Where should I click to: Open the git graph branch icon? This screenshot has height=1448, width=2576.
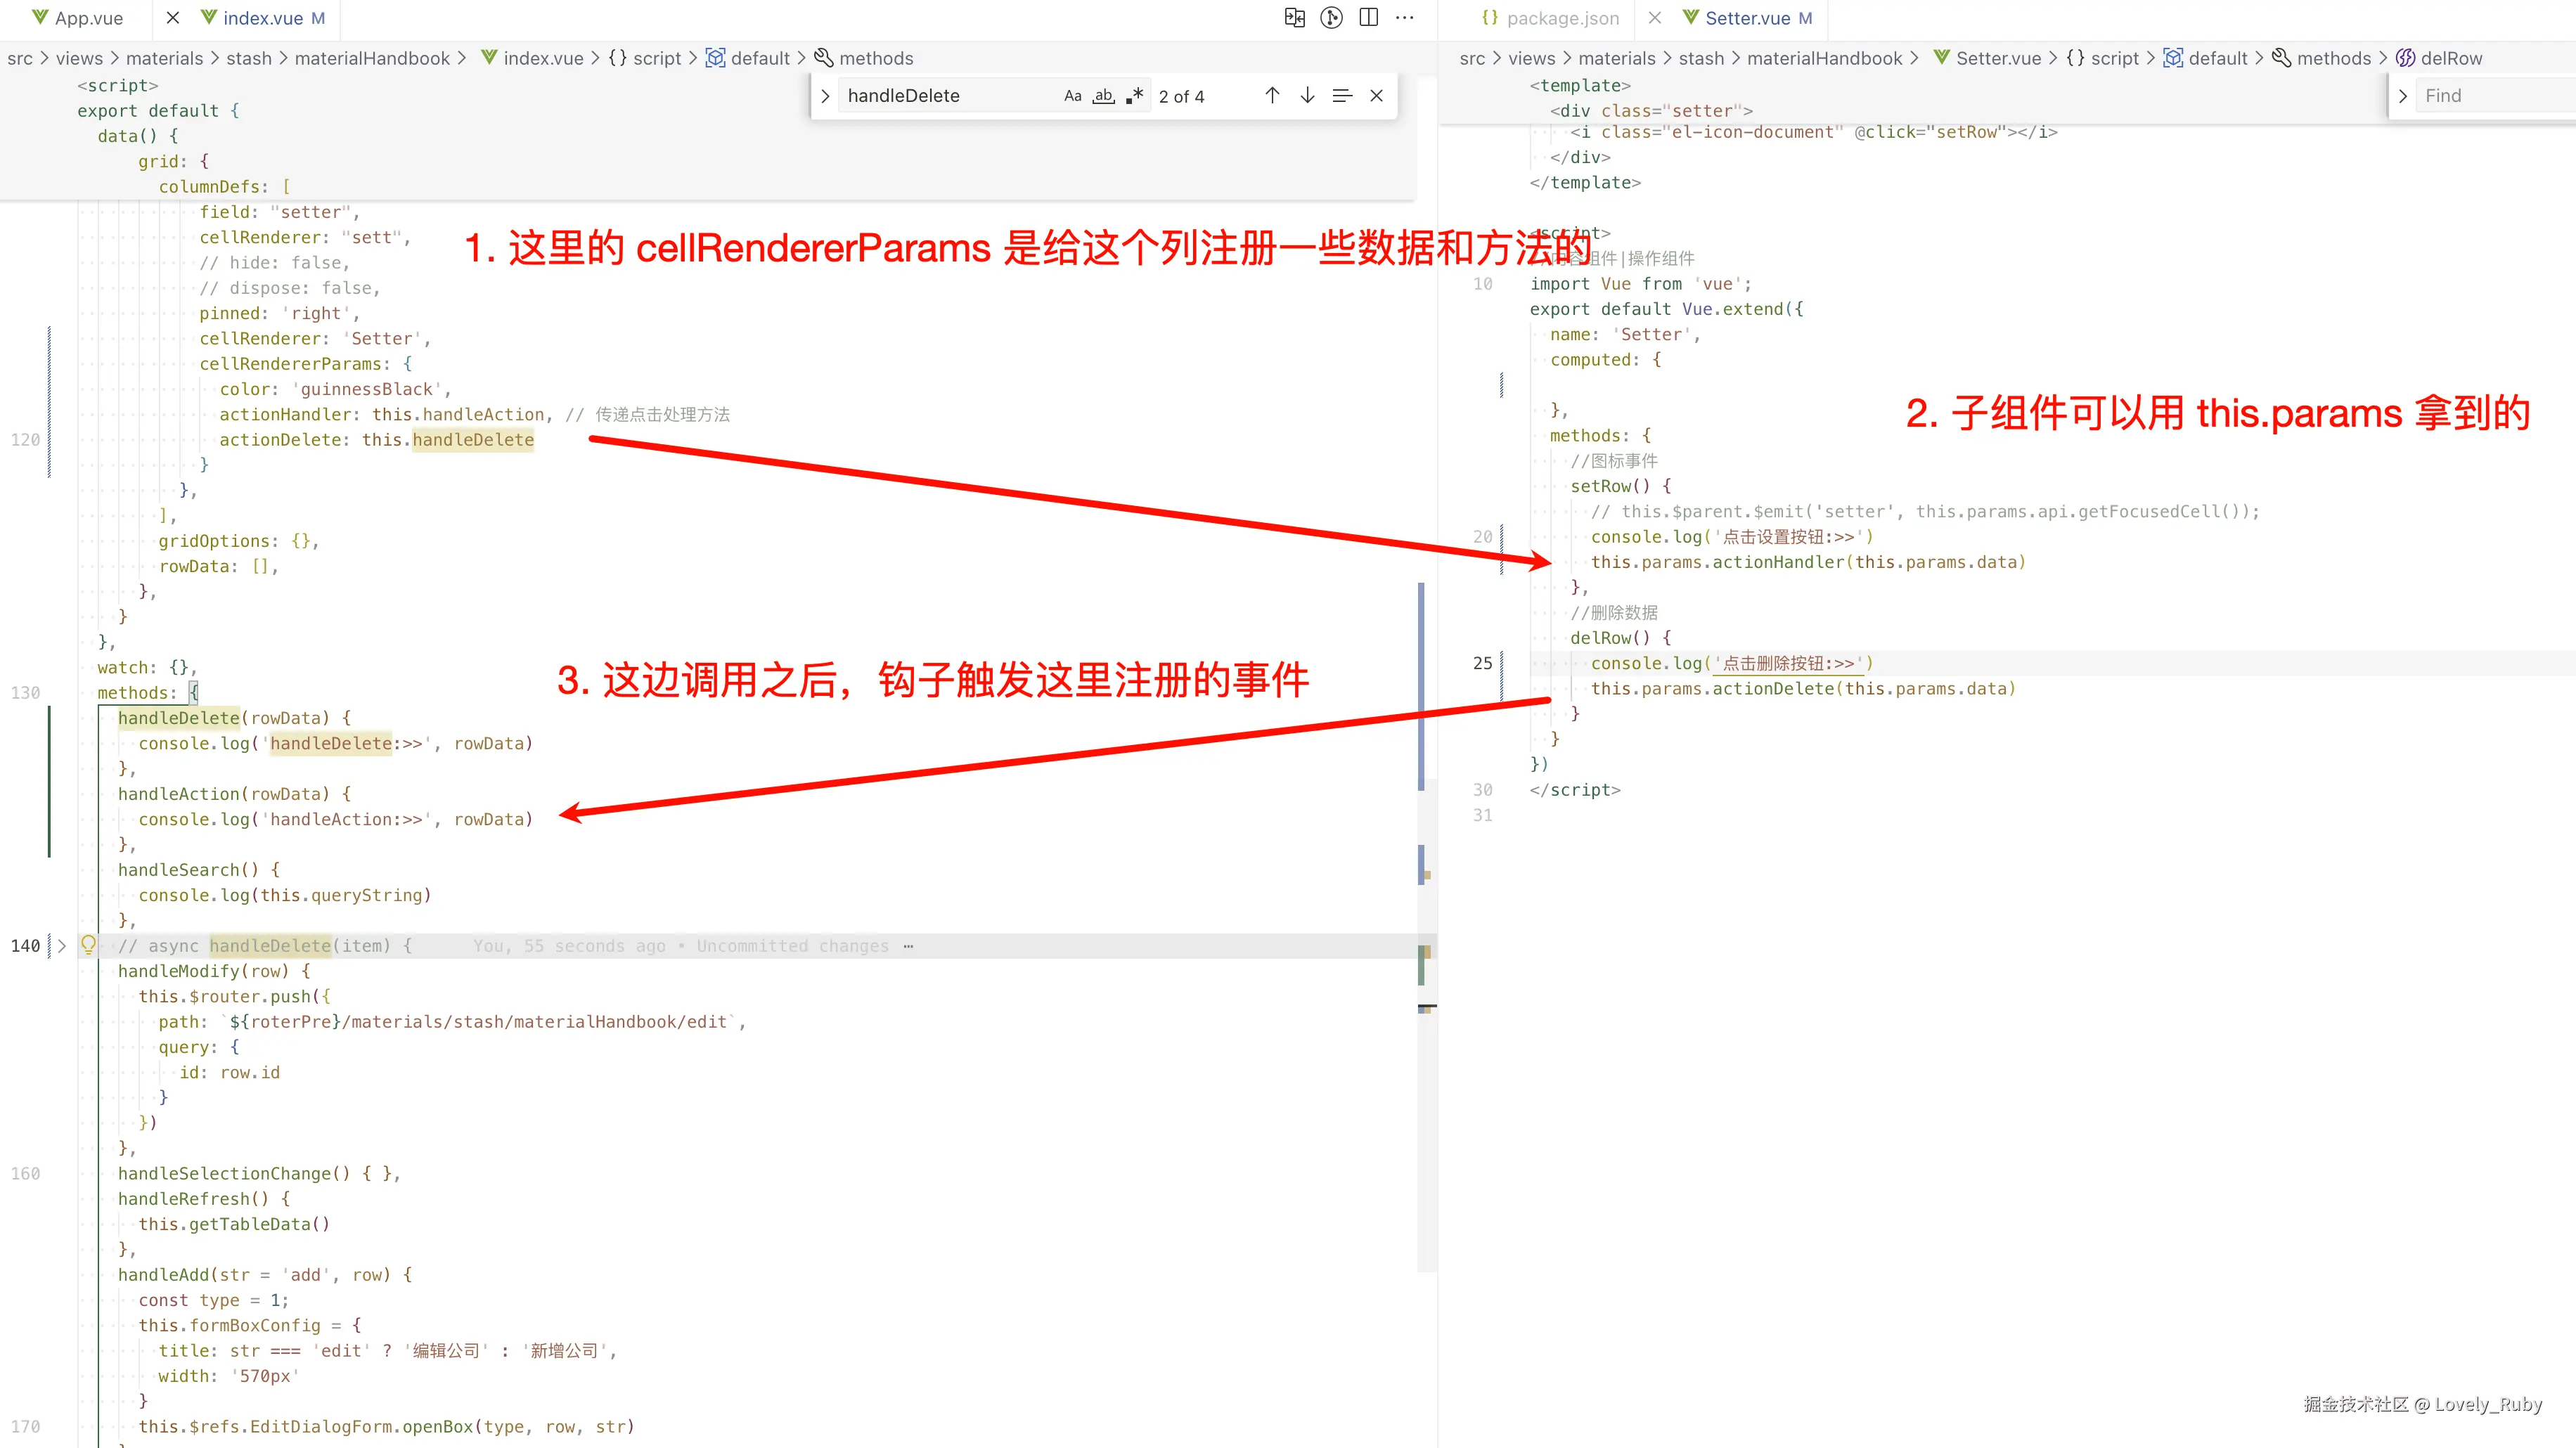coord(1331,17)
